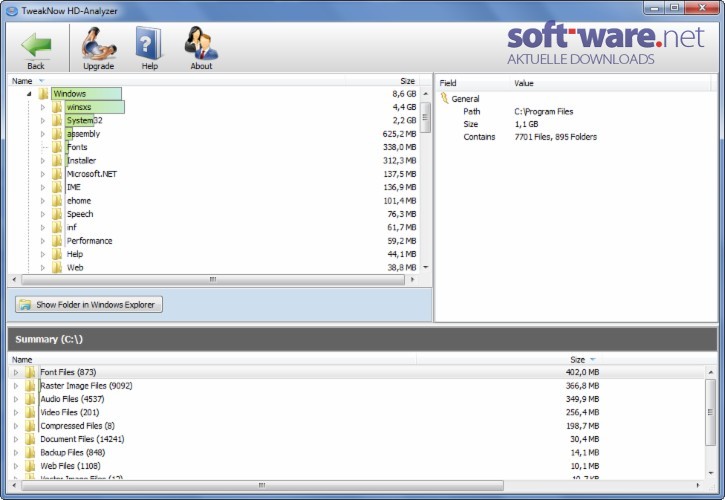Click the IME folder icon
725x500 pixels.
[x=57, y=187]
